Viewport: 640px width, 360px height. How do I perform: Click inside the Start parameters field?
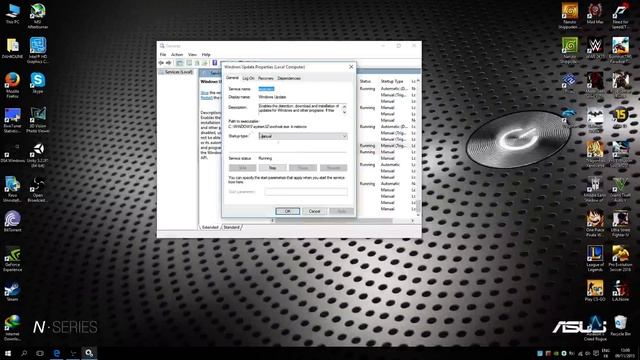point(306,191)
